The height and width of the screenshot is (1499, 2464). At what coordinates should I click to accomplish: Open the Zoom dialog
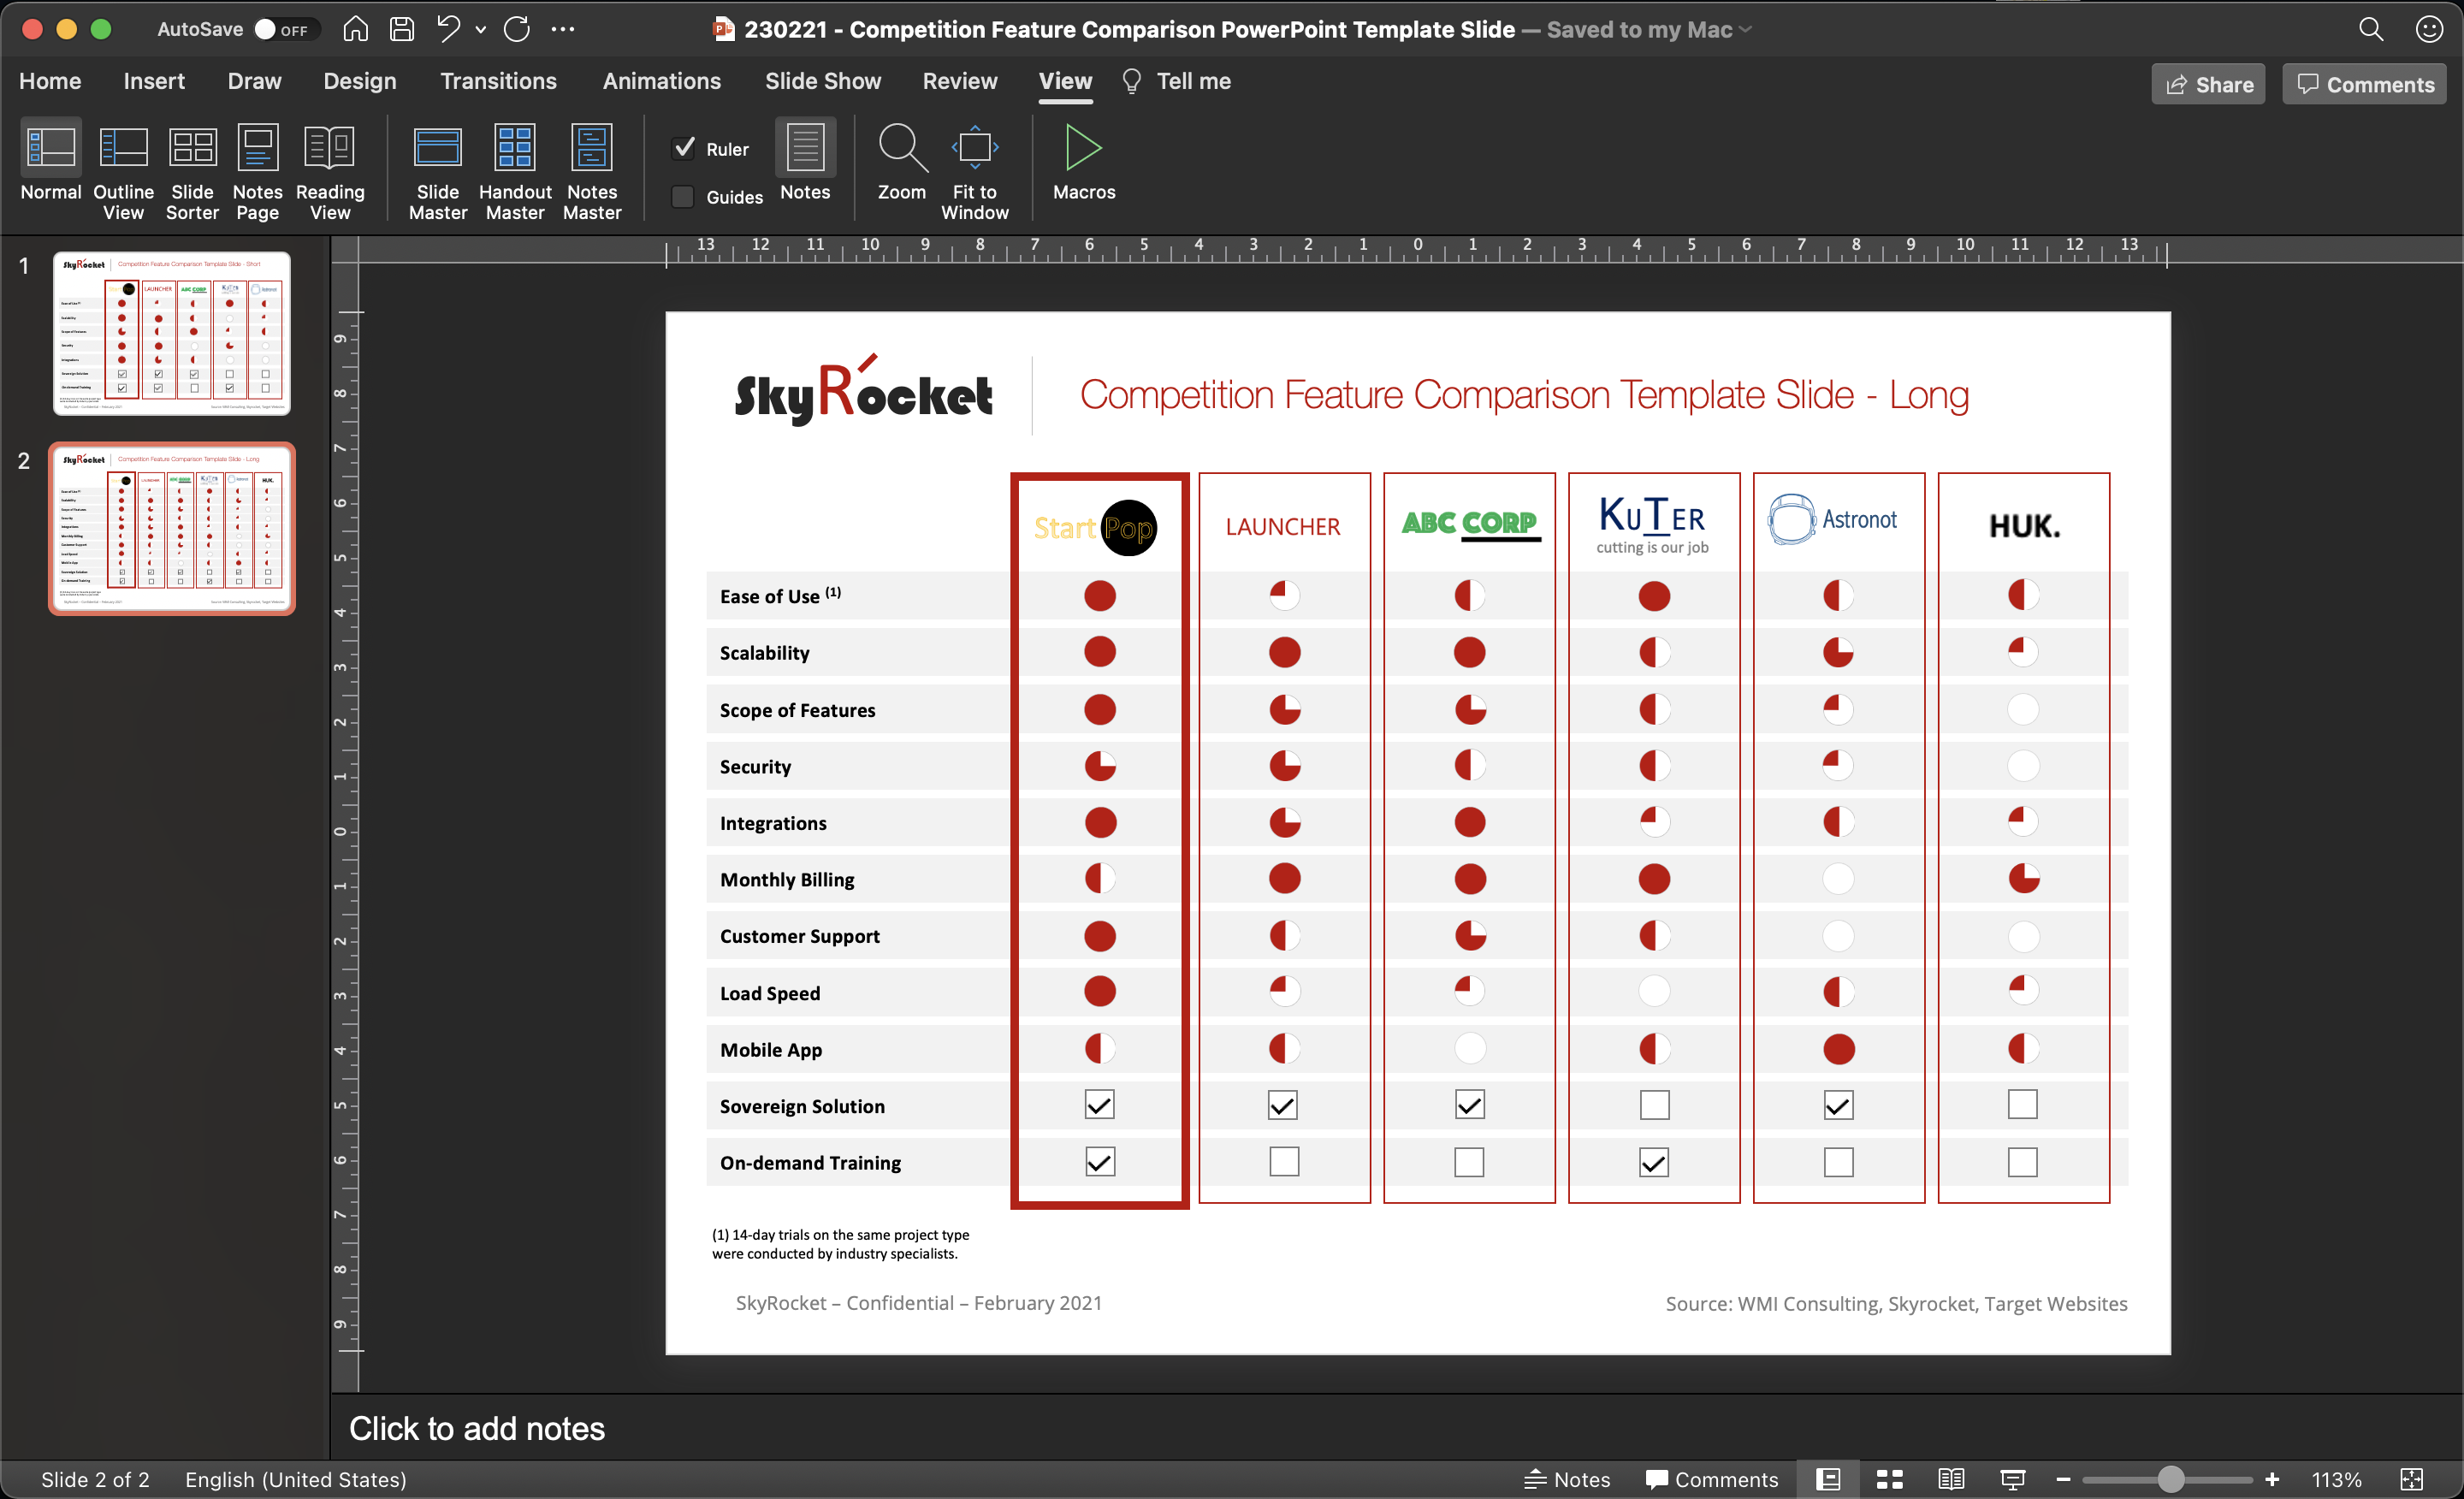pos(901,160)
